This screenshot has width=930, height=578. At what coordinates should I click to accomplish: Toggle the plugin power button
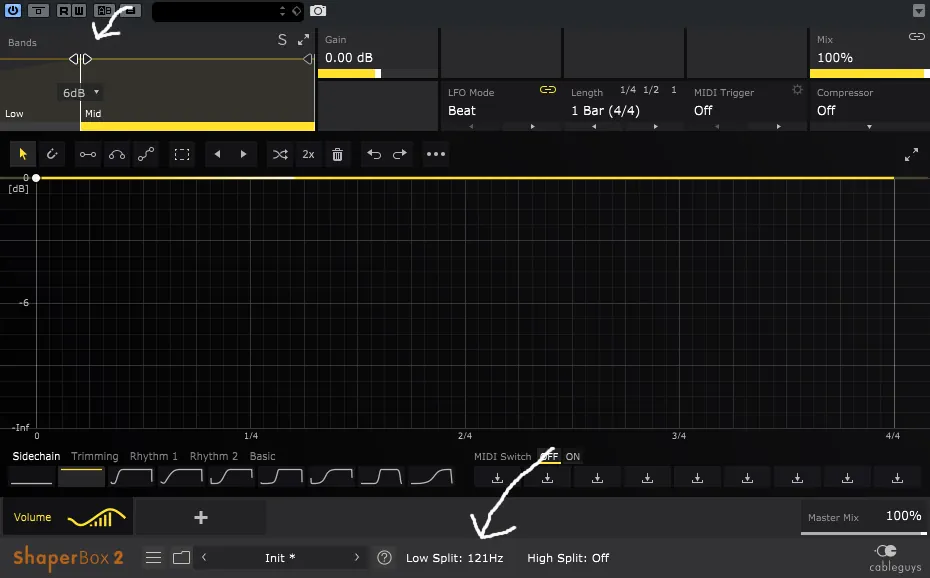coord(12,10)
